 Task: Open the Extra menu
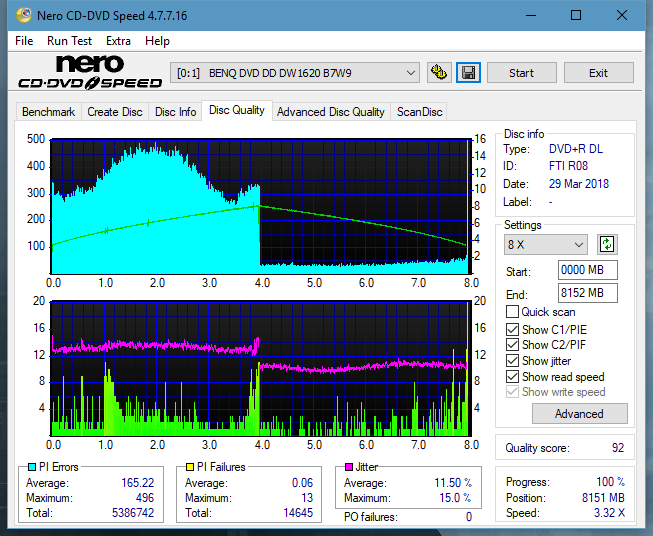click(118, 41)
